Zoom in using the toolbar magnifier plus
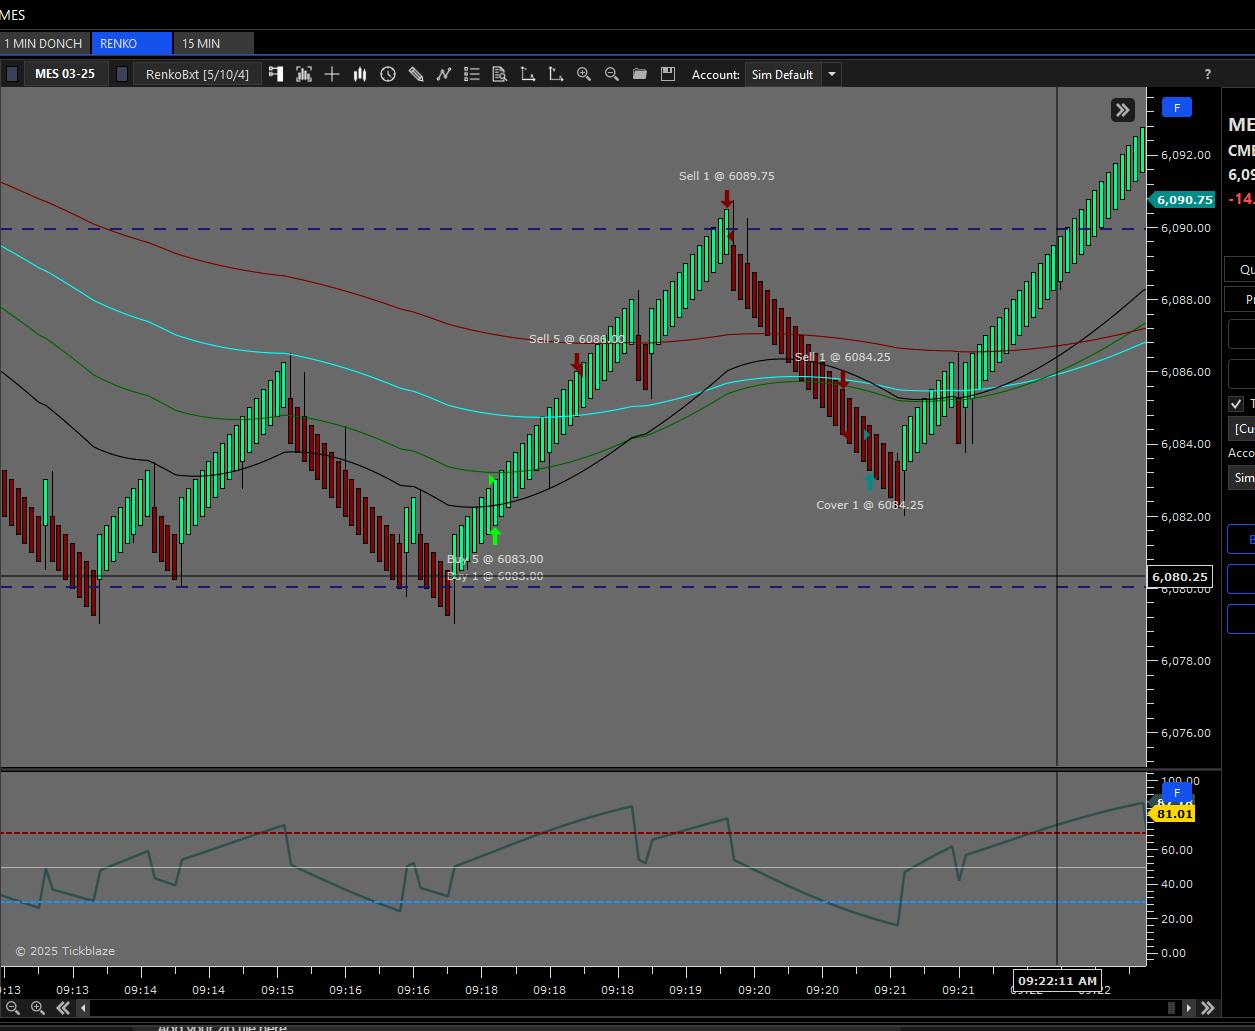 click(x=584, y=74)
